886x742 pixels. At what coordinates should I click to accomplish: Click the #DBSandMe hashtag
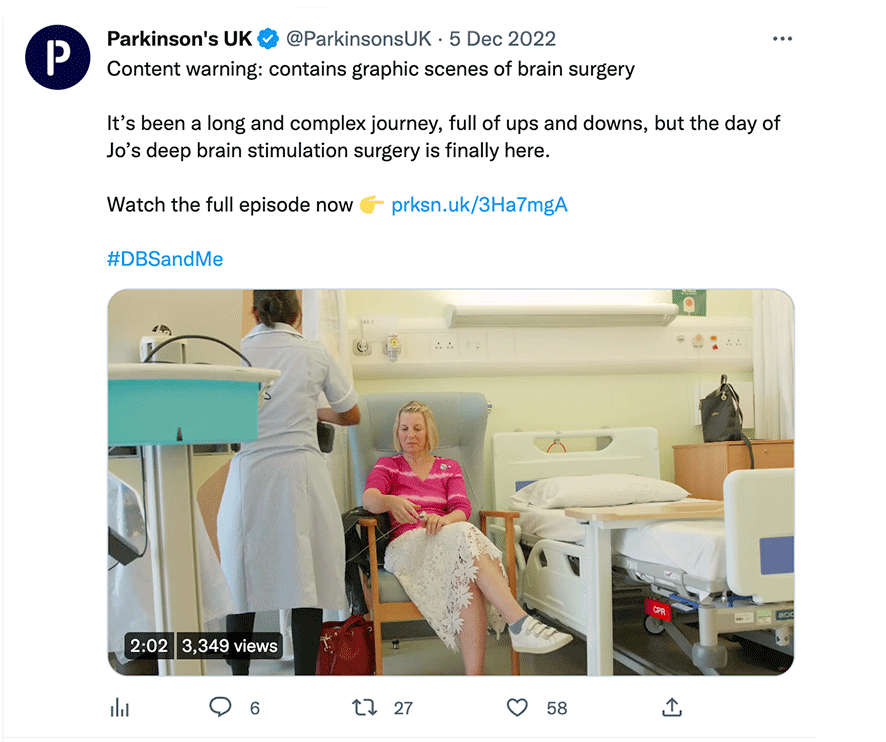(165, 259)
